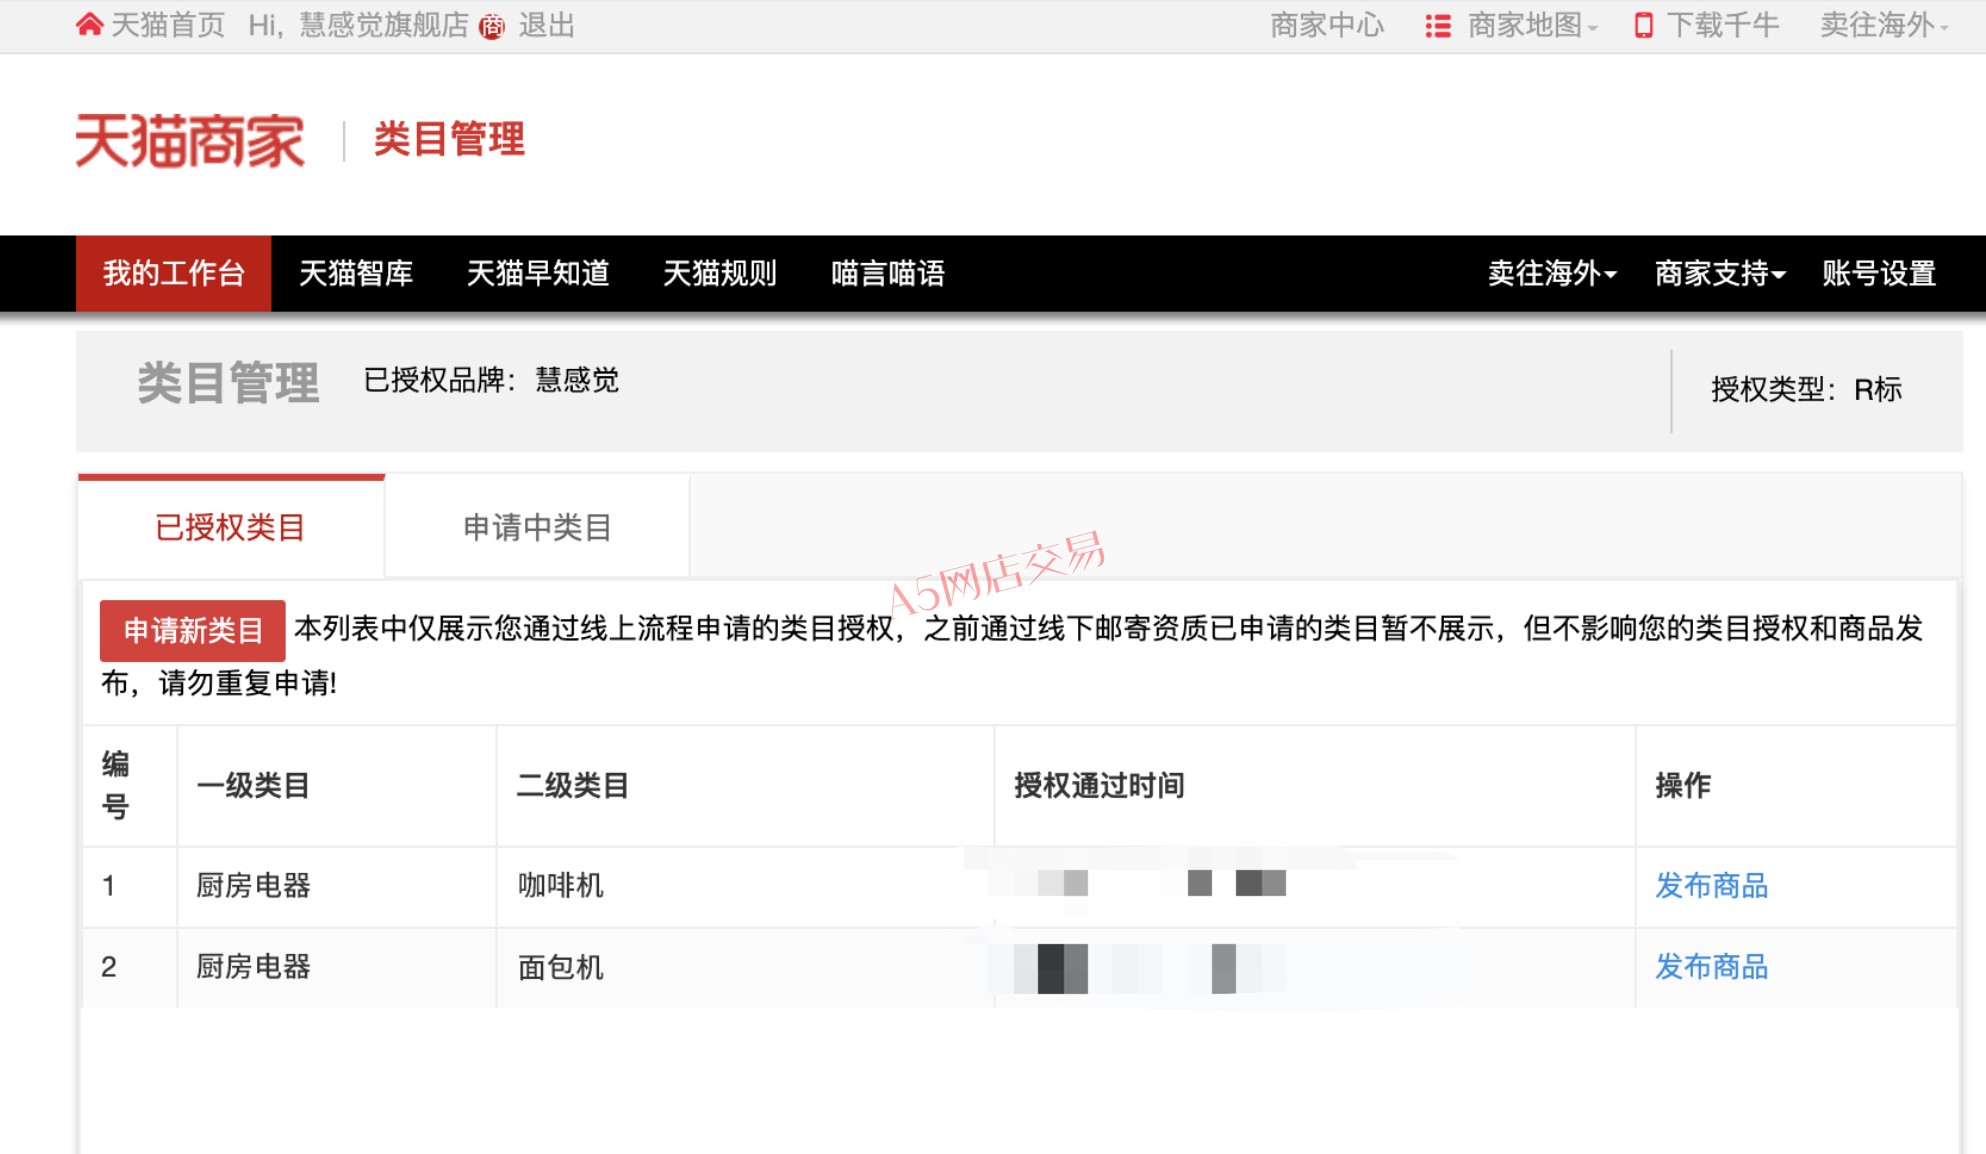Click the 授权类型: R标 label
This screenshot has width=1986, height=1154.
click(1806, 389)
